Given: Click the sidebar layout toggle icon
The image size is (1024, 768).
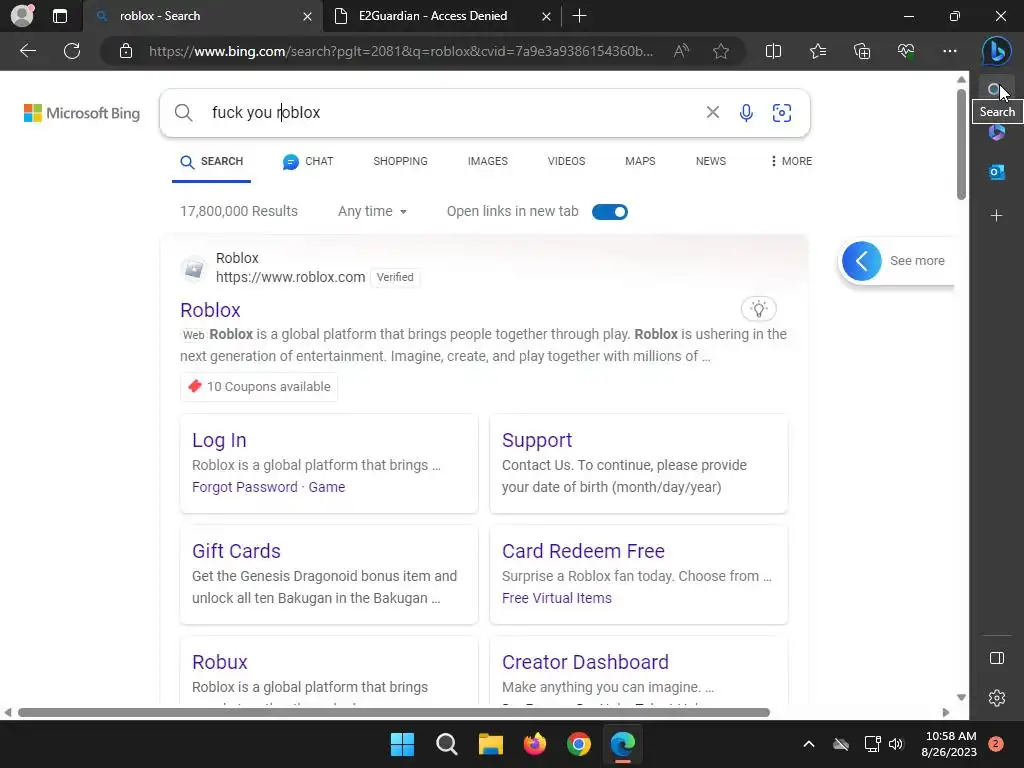Looking at the screenshot, I should point(997,658).
